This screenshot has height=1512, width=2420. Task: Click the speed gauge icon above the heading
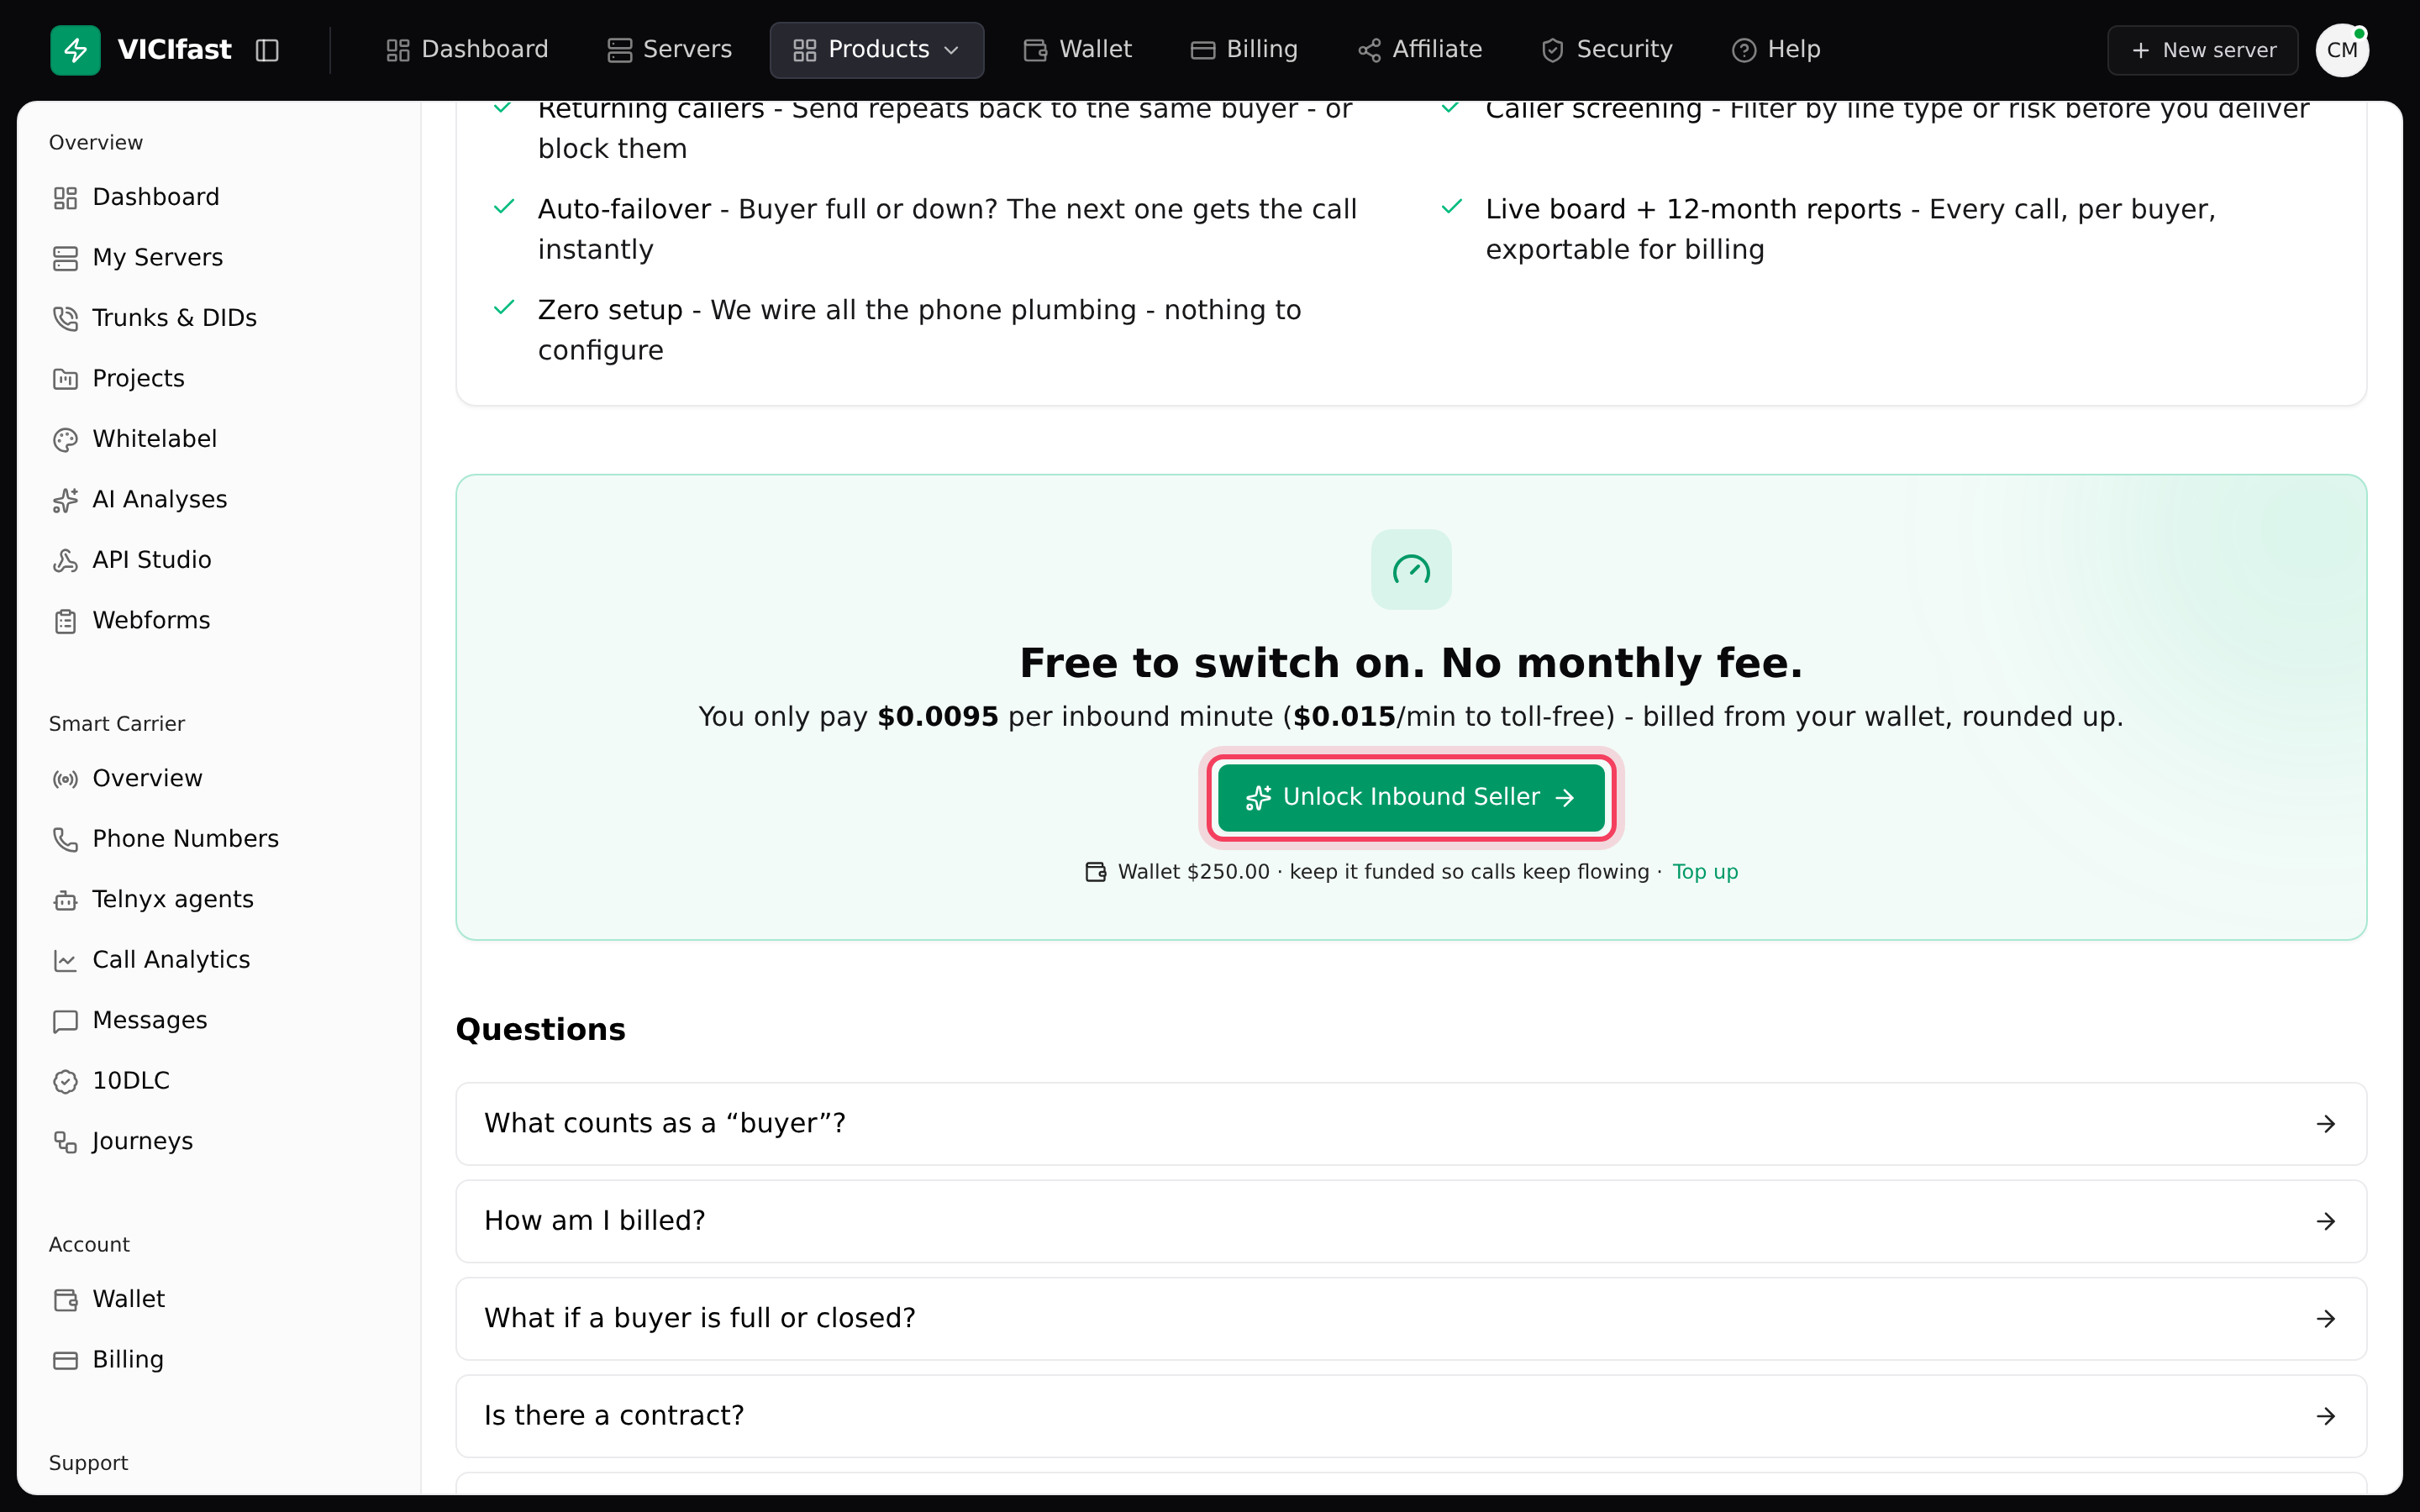1411,570
